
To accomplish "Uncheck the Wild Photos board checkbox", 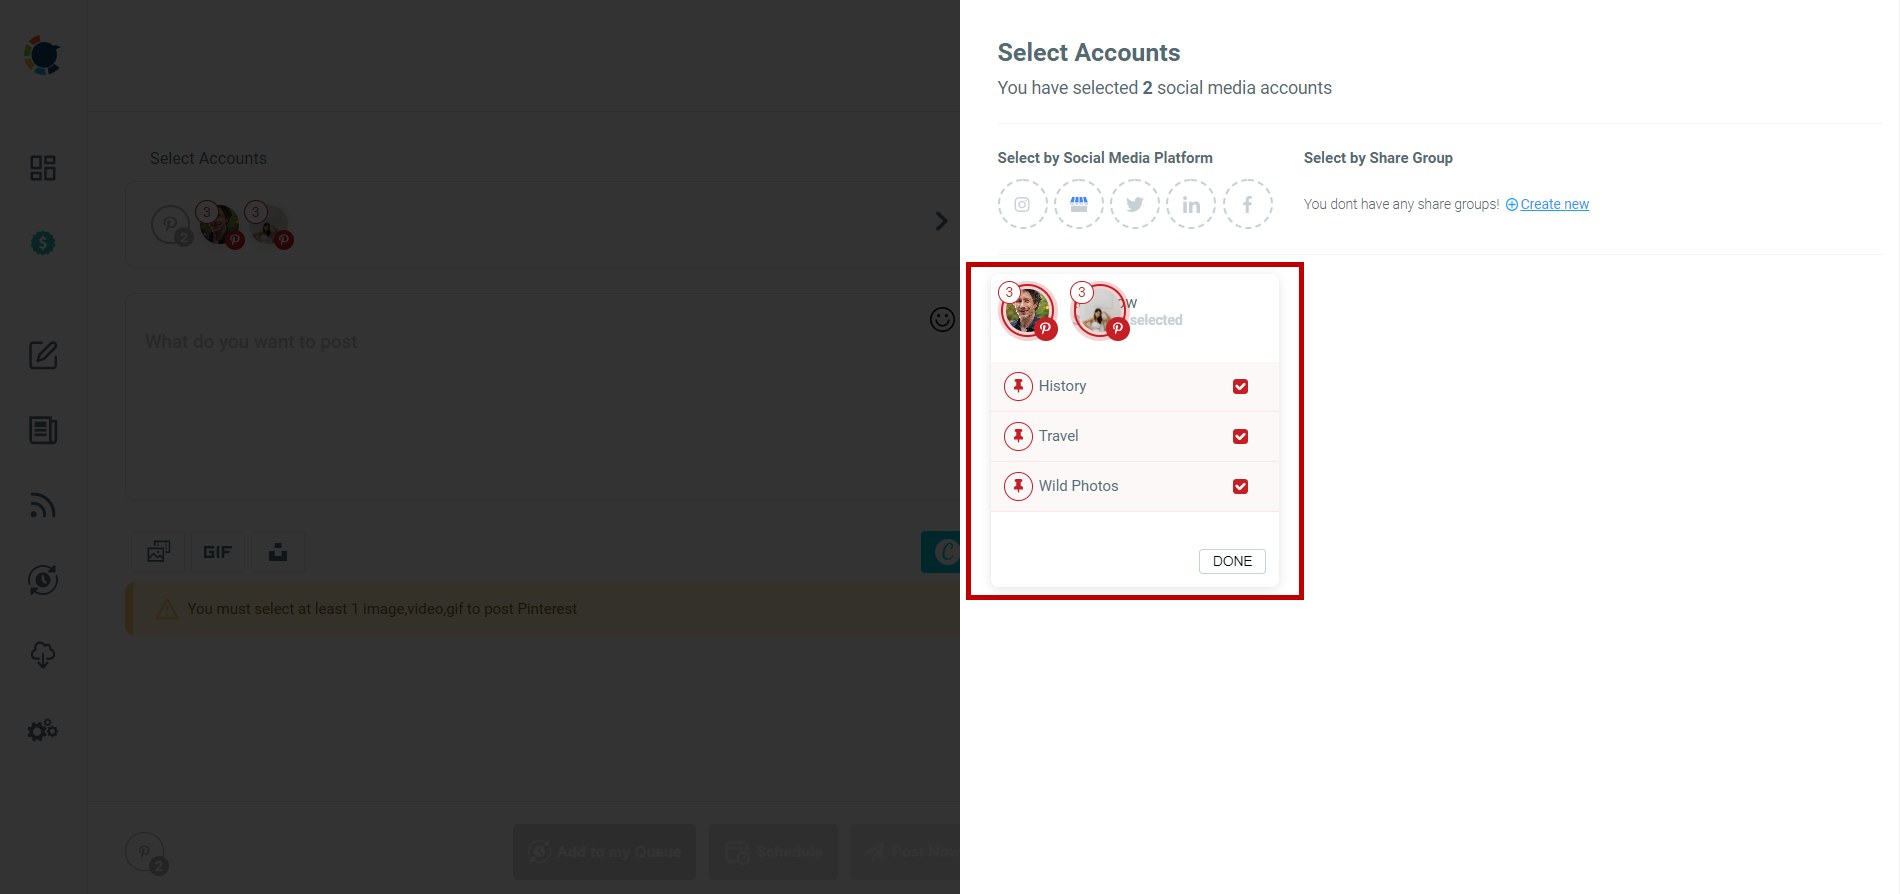I will pos(1240,486).
